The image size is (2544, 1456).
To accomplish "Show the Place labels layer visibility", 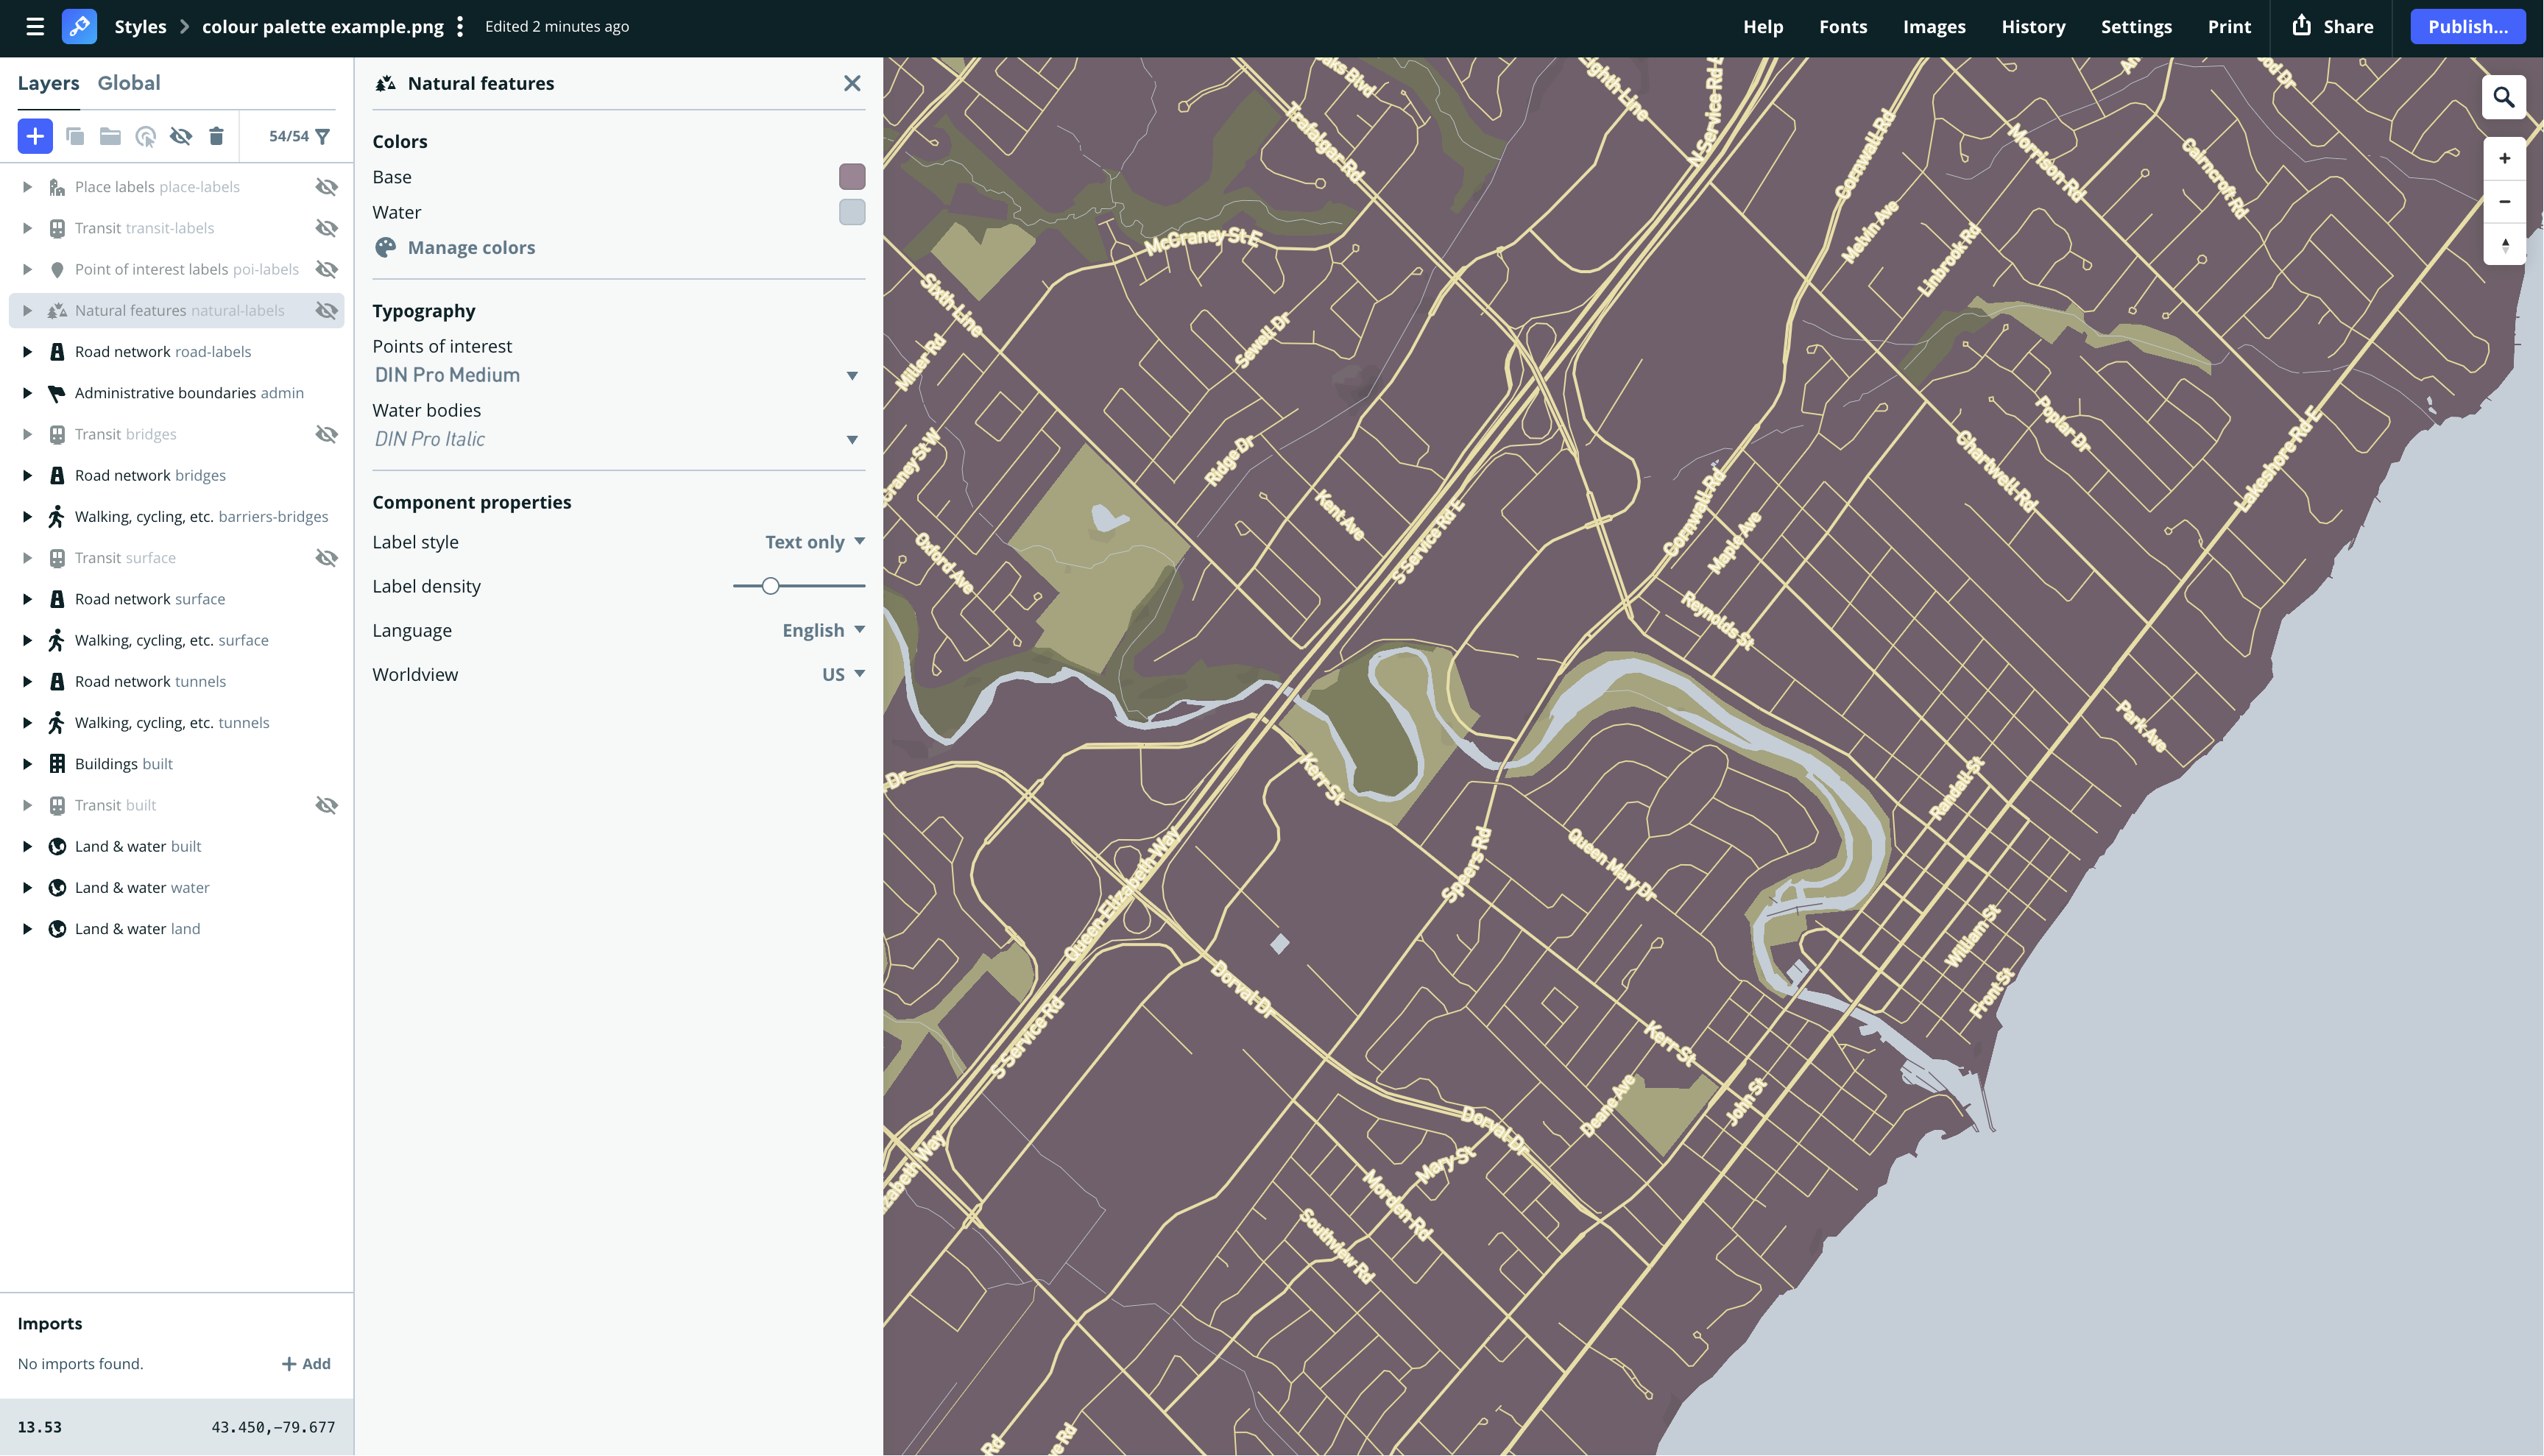I will click(326, 187).
